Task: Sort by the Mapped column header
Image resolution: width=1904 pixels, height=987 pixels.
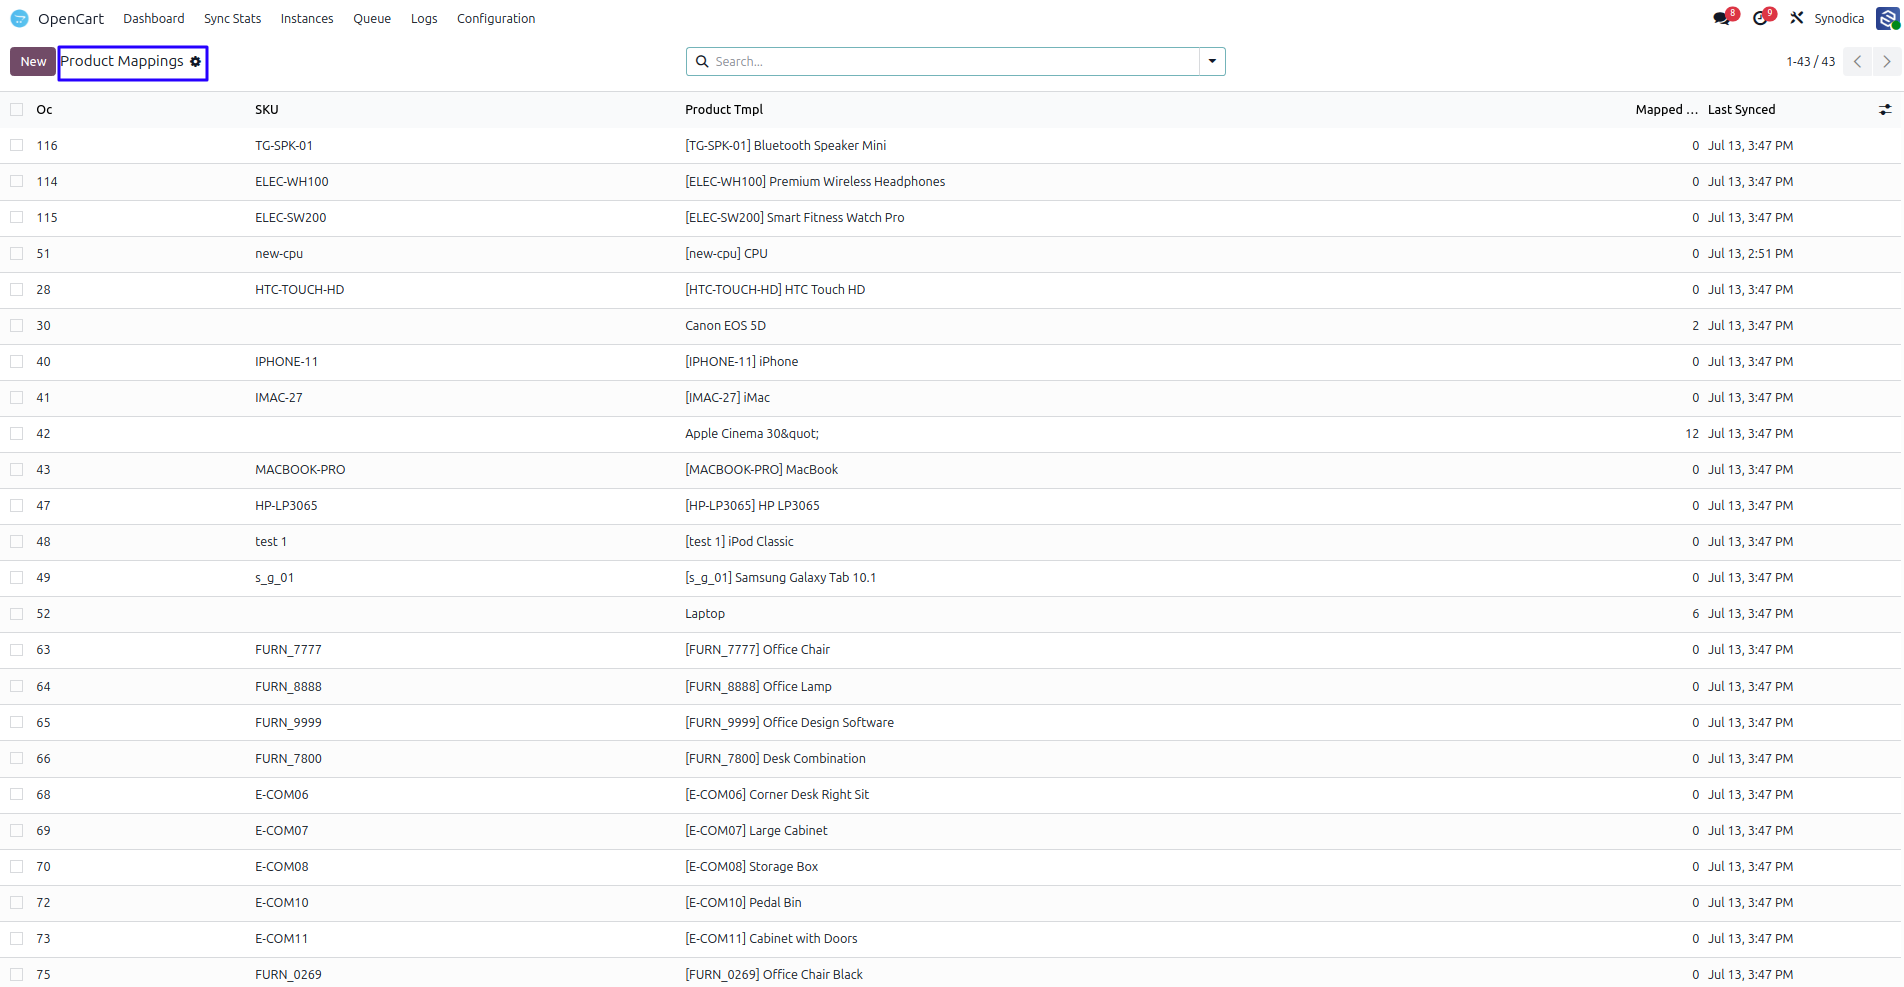Action: coord(1666,110)
